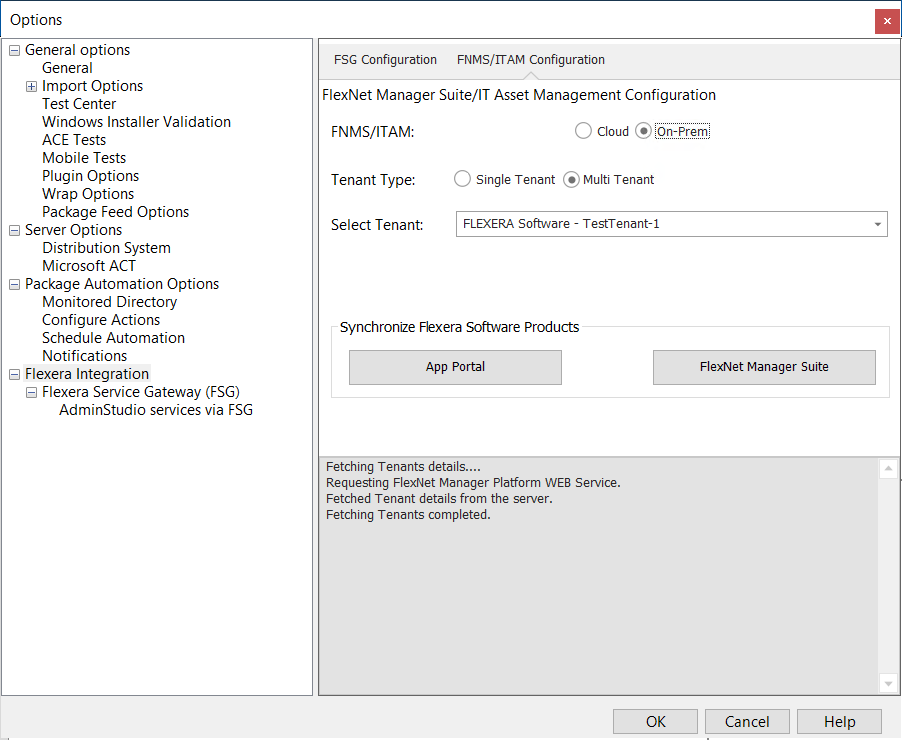The height and width of the screenshot is (740, 902).
Task: Open Schedule Automation settings
Action: 113,338
